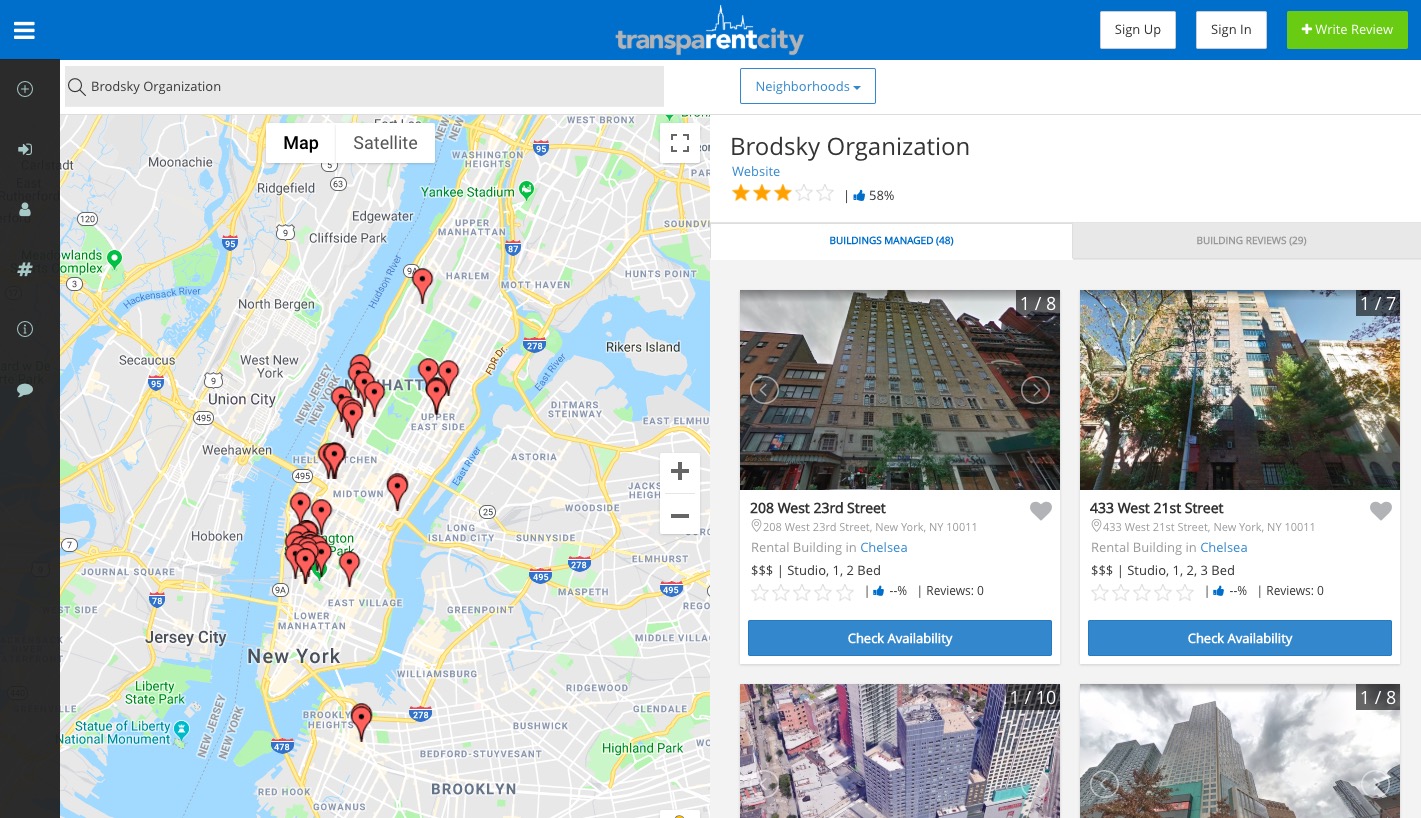The height and width of the screenshot is (818, 1421).
Task: Check Availability for 208 West 23rd Street
Action: 900,638
